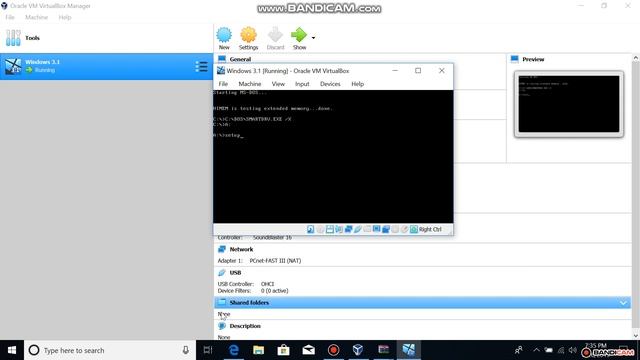Open the File menu in the running VM window
The width and height of the screenshot is (640, 360).
pos(223,84)
